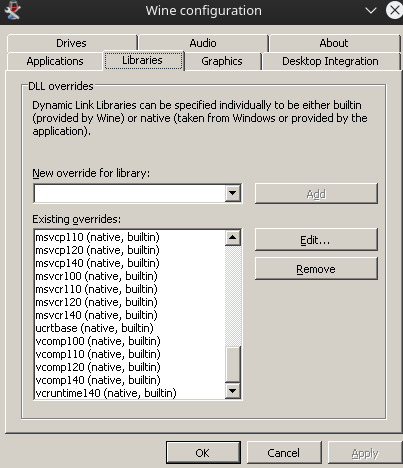Viewport: 403px width, 468px height.
Task: Click the scrollbar track above the thumb
Action: (233, 296)
